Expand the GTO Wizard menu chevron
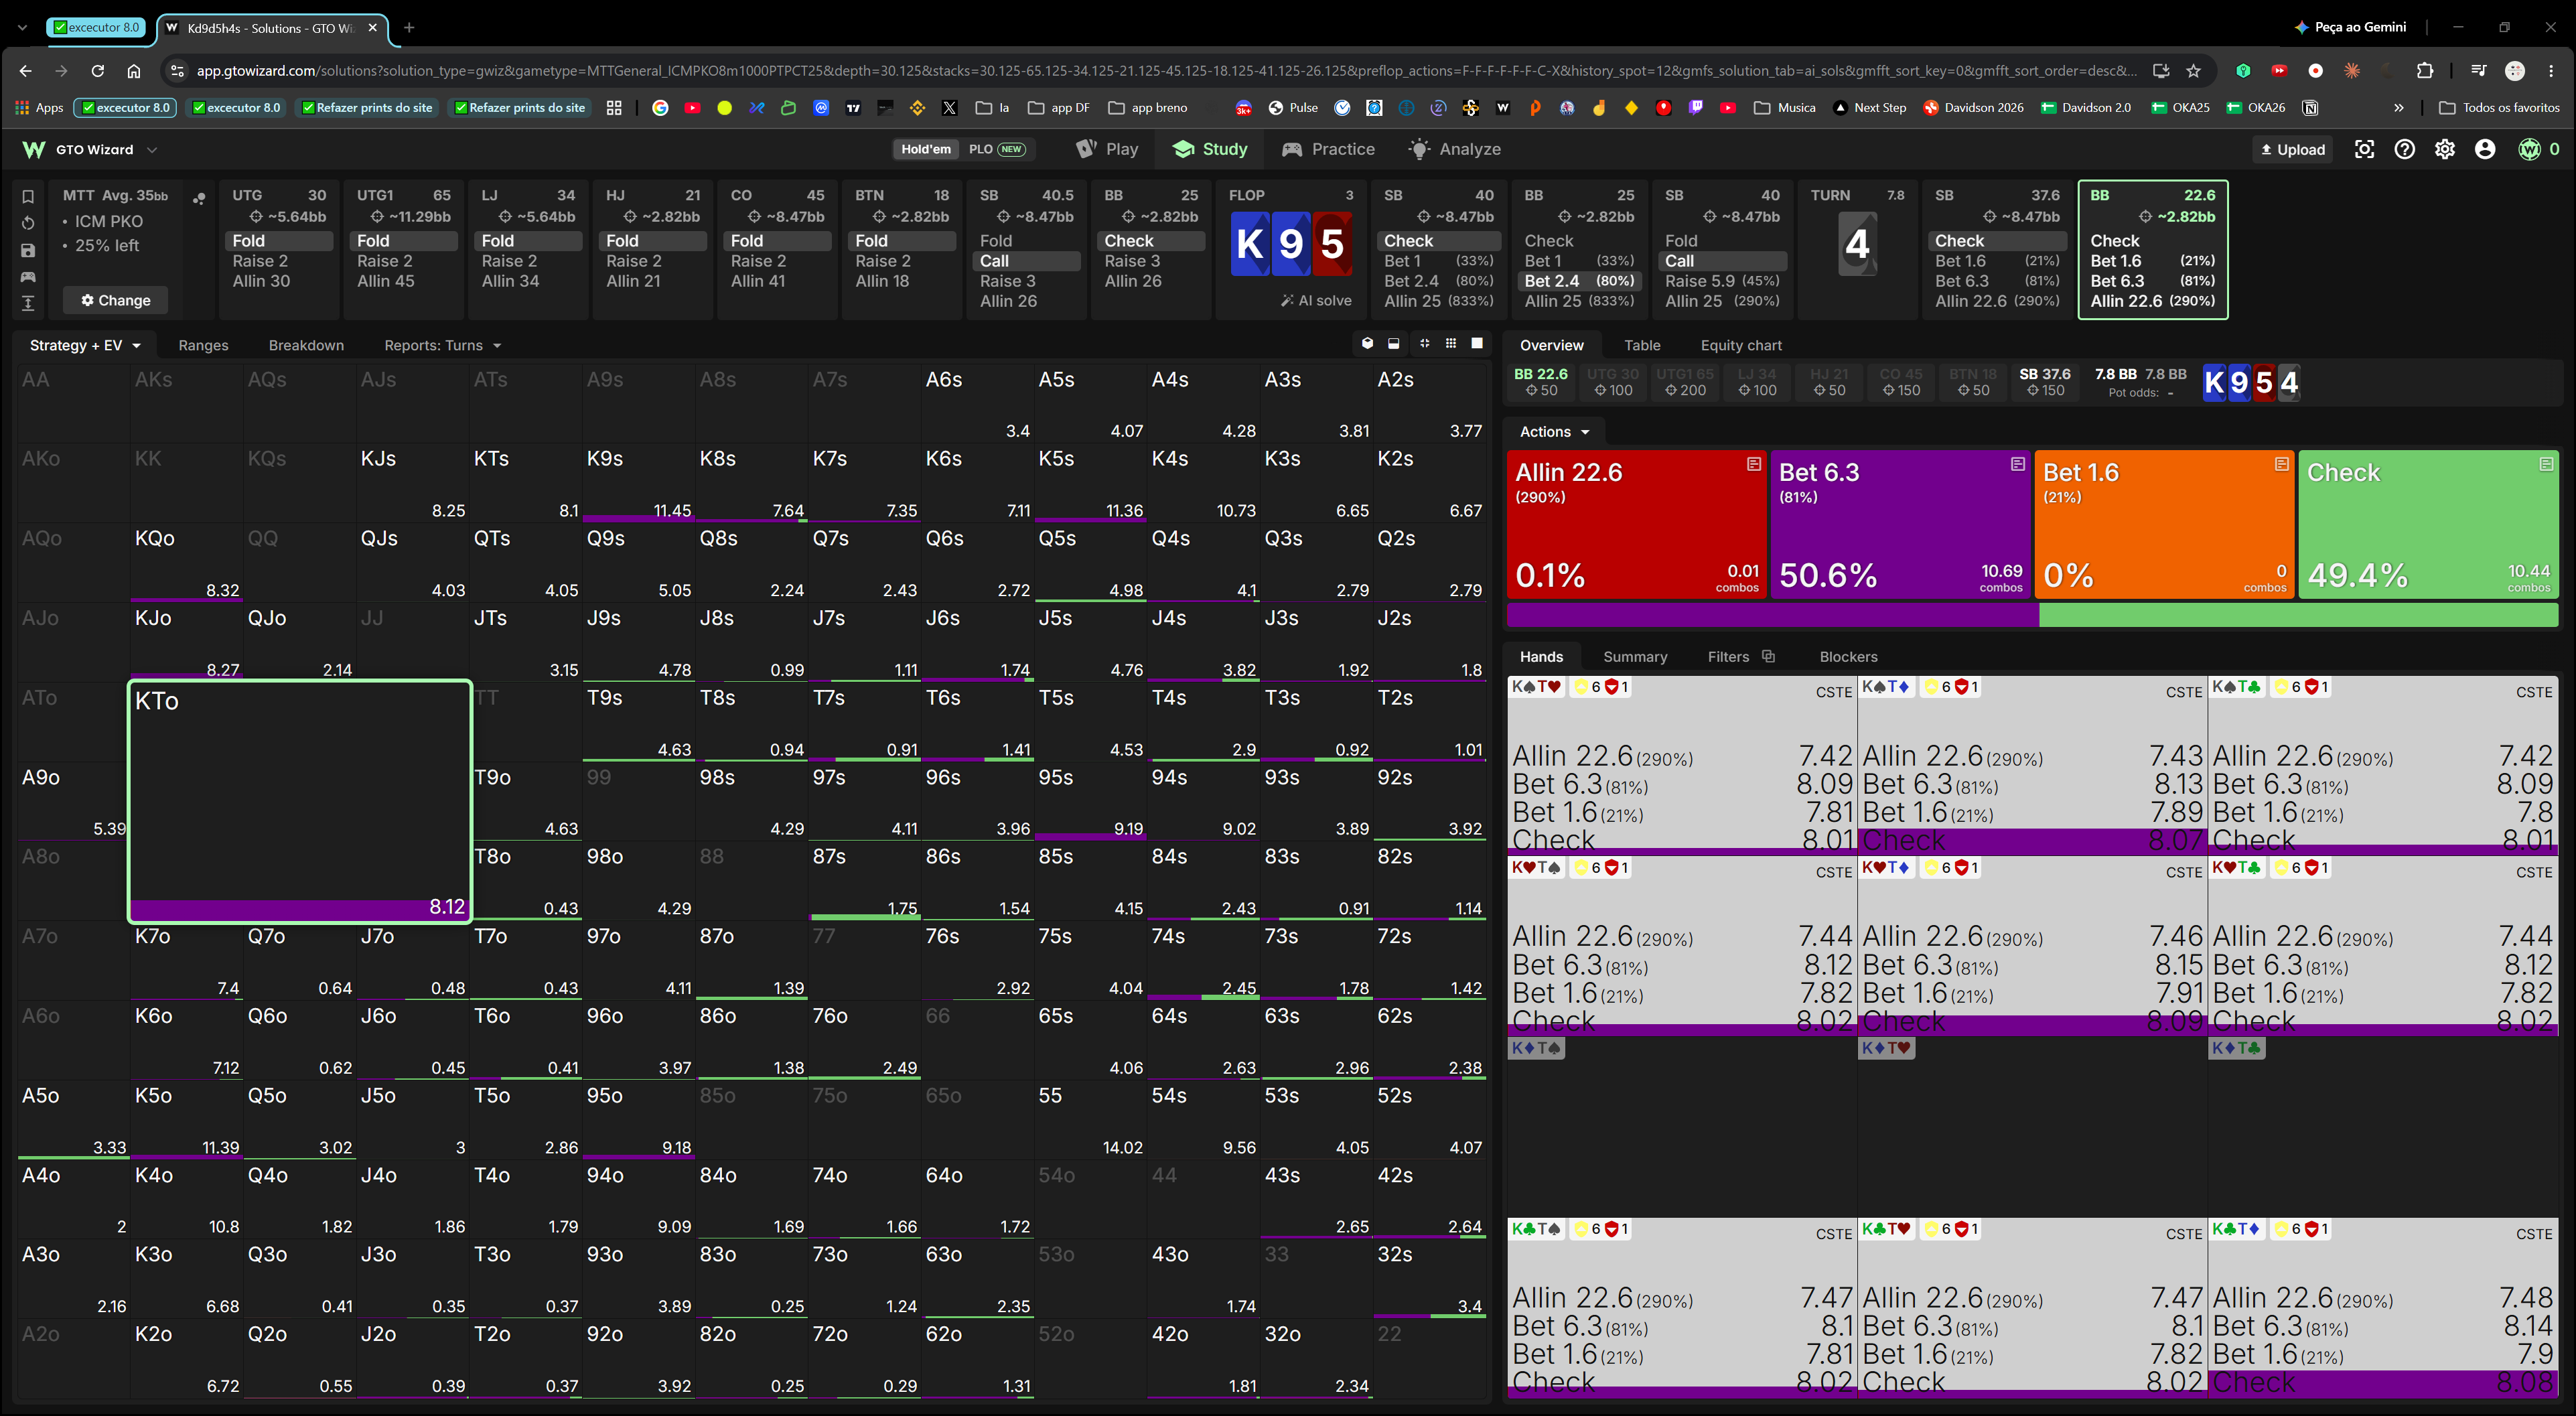This screenshot has width=2576, height=1416. 152,149
